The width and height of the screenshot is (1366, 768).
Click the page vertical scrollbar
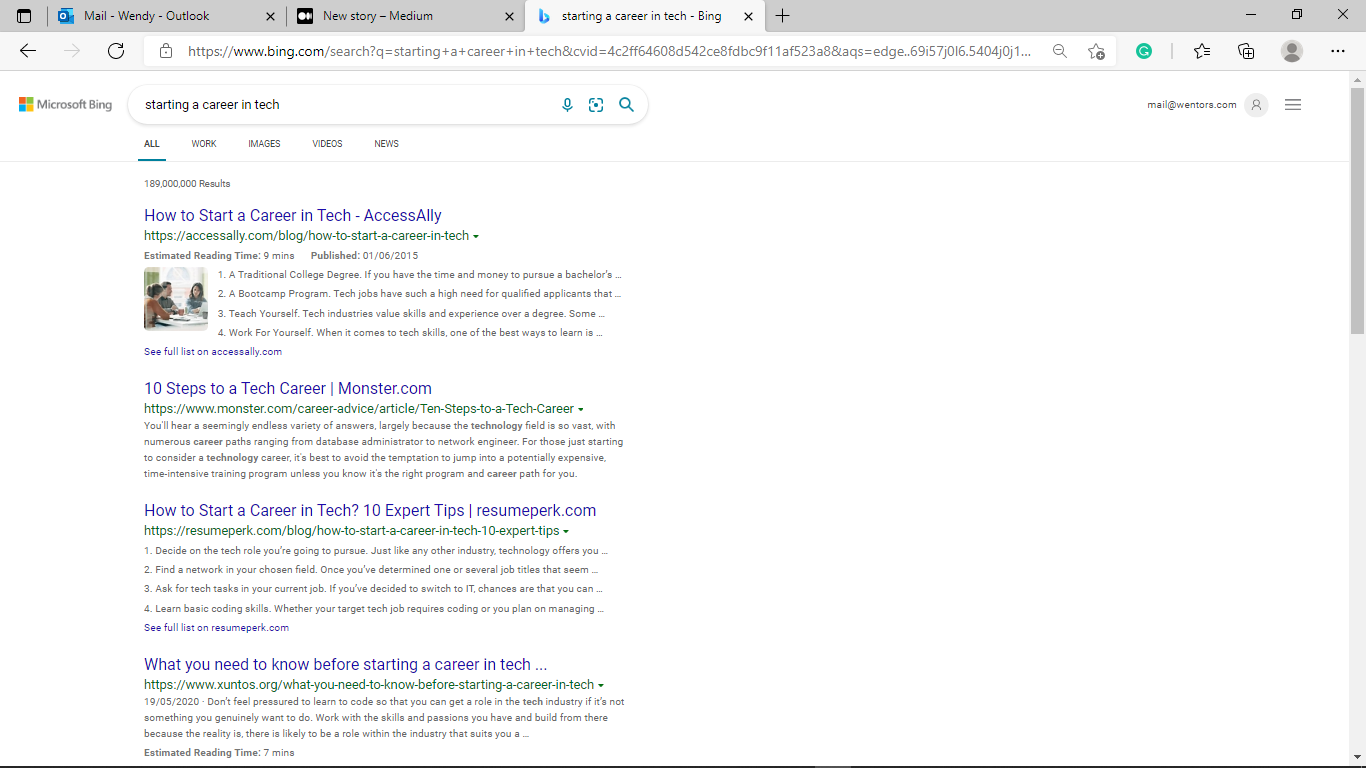point(1357,210)
